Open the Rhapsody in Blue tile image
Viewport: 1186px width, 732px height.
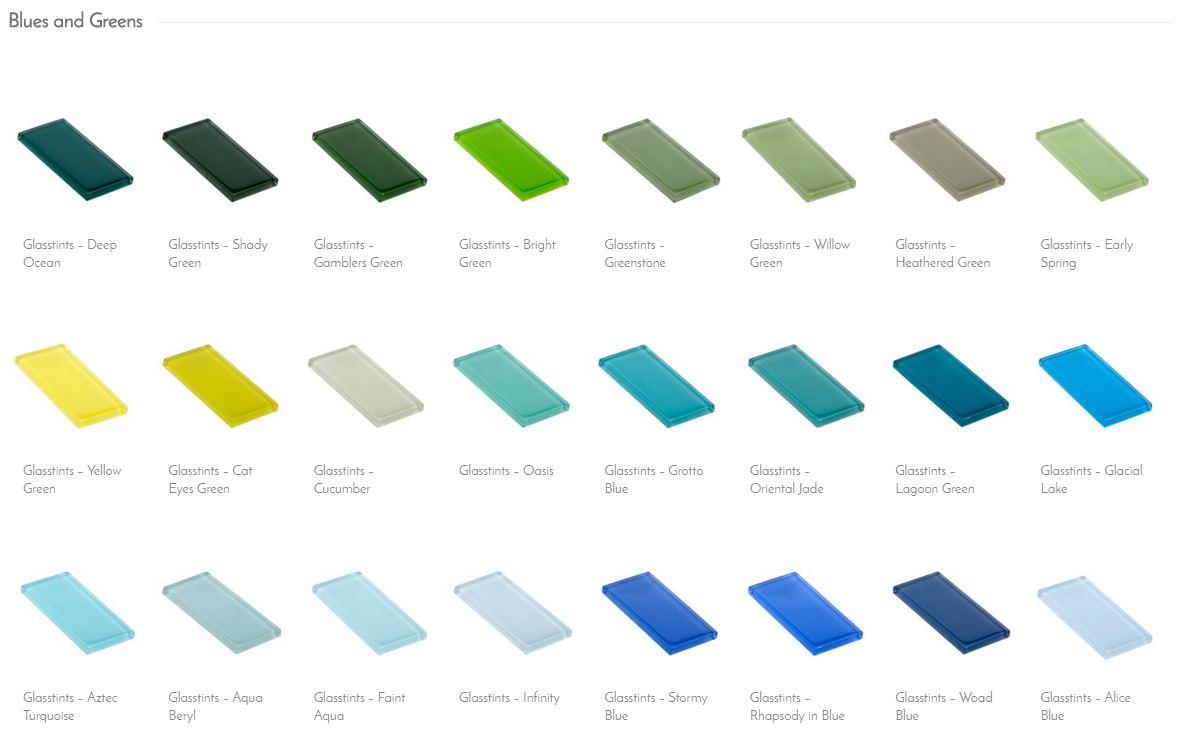click(805, 613)
